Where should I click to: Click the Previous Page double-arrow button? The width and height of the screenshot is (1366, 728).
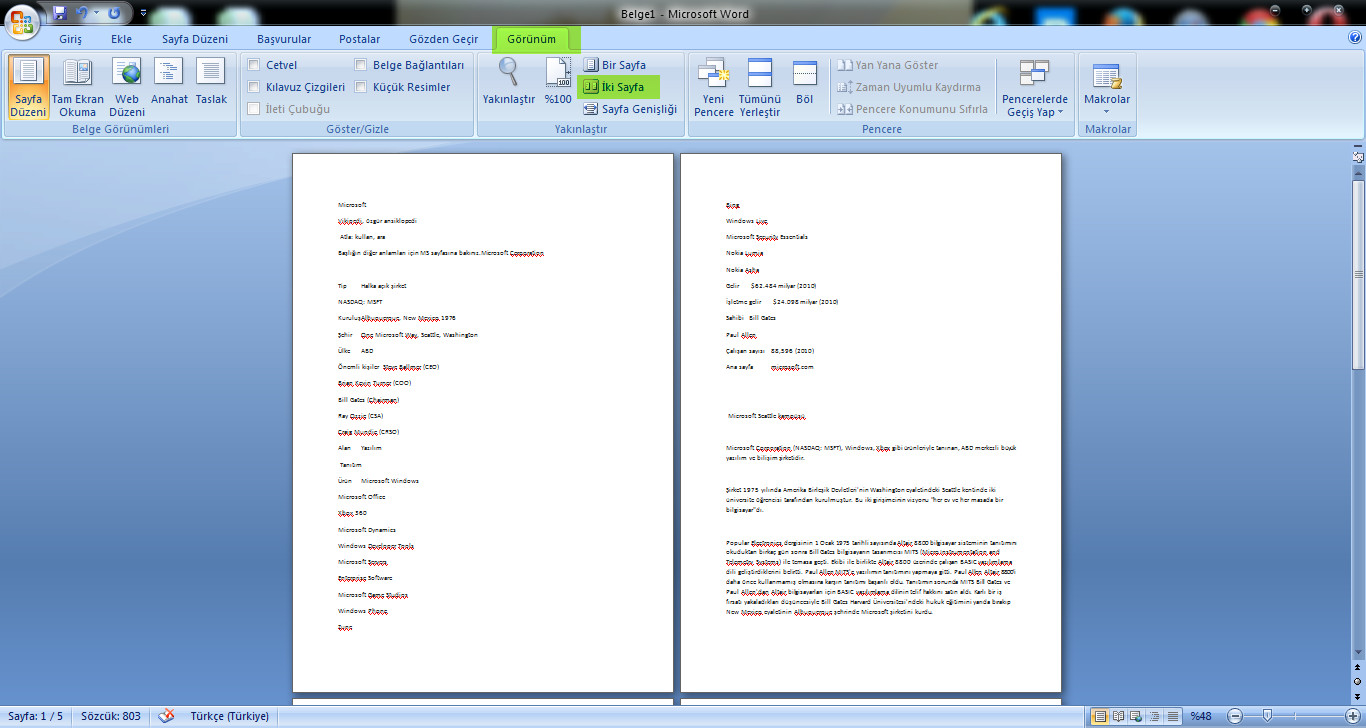1358,665
